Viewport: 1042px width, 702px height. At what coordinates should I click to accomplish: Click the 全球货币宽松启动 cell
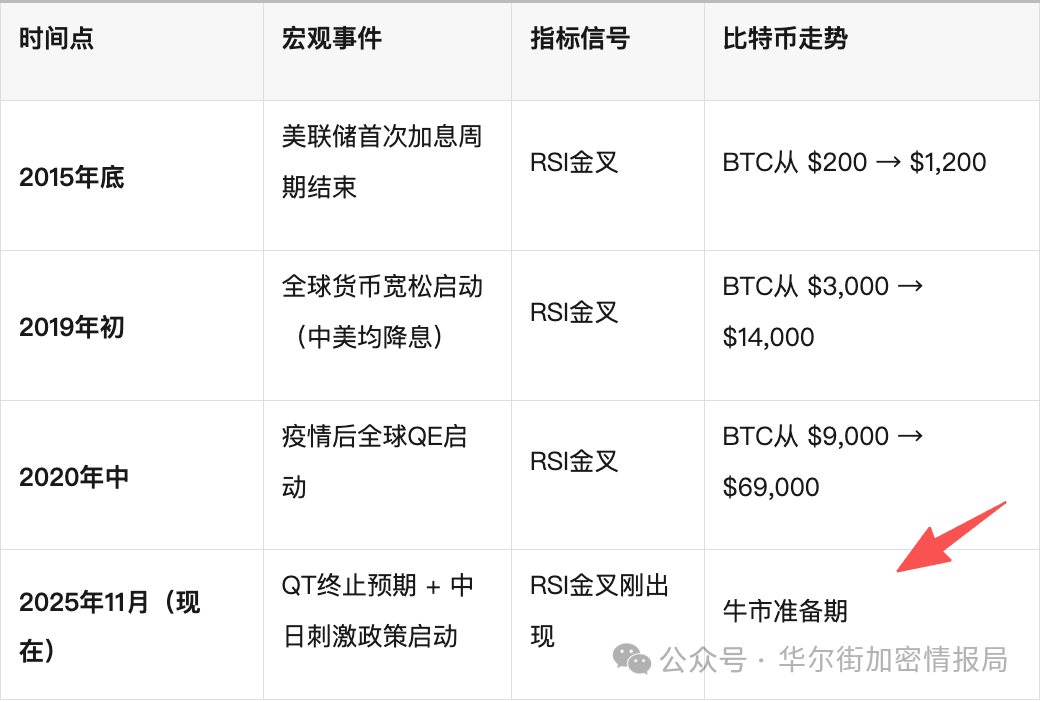382,312
